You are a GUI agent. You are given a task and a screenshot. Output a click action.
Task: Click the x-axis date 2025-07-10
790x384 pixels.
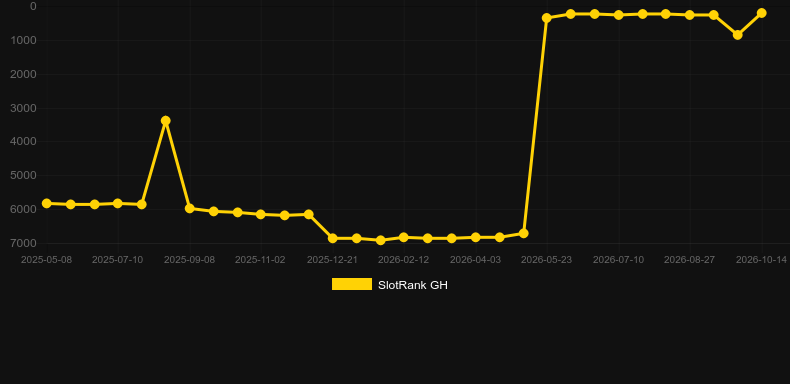click(x=117, y=260)
